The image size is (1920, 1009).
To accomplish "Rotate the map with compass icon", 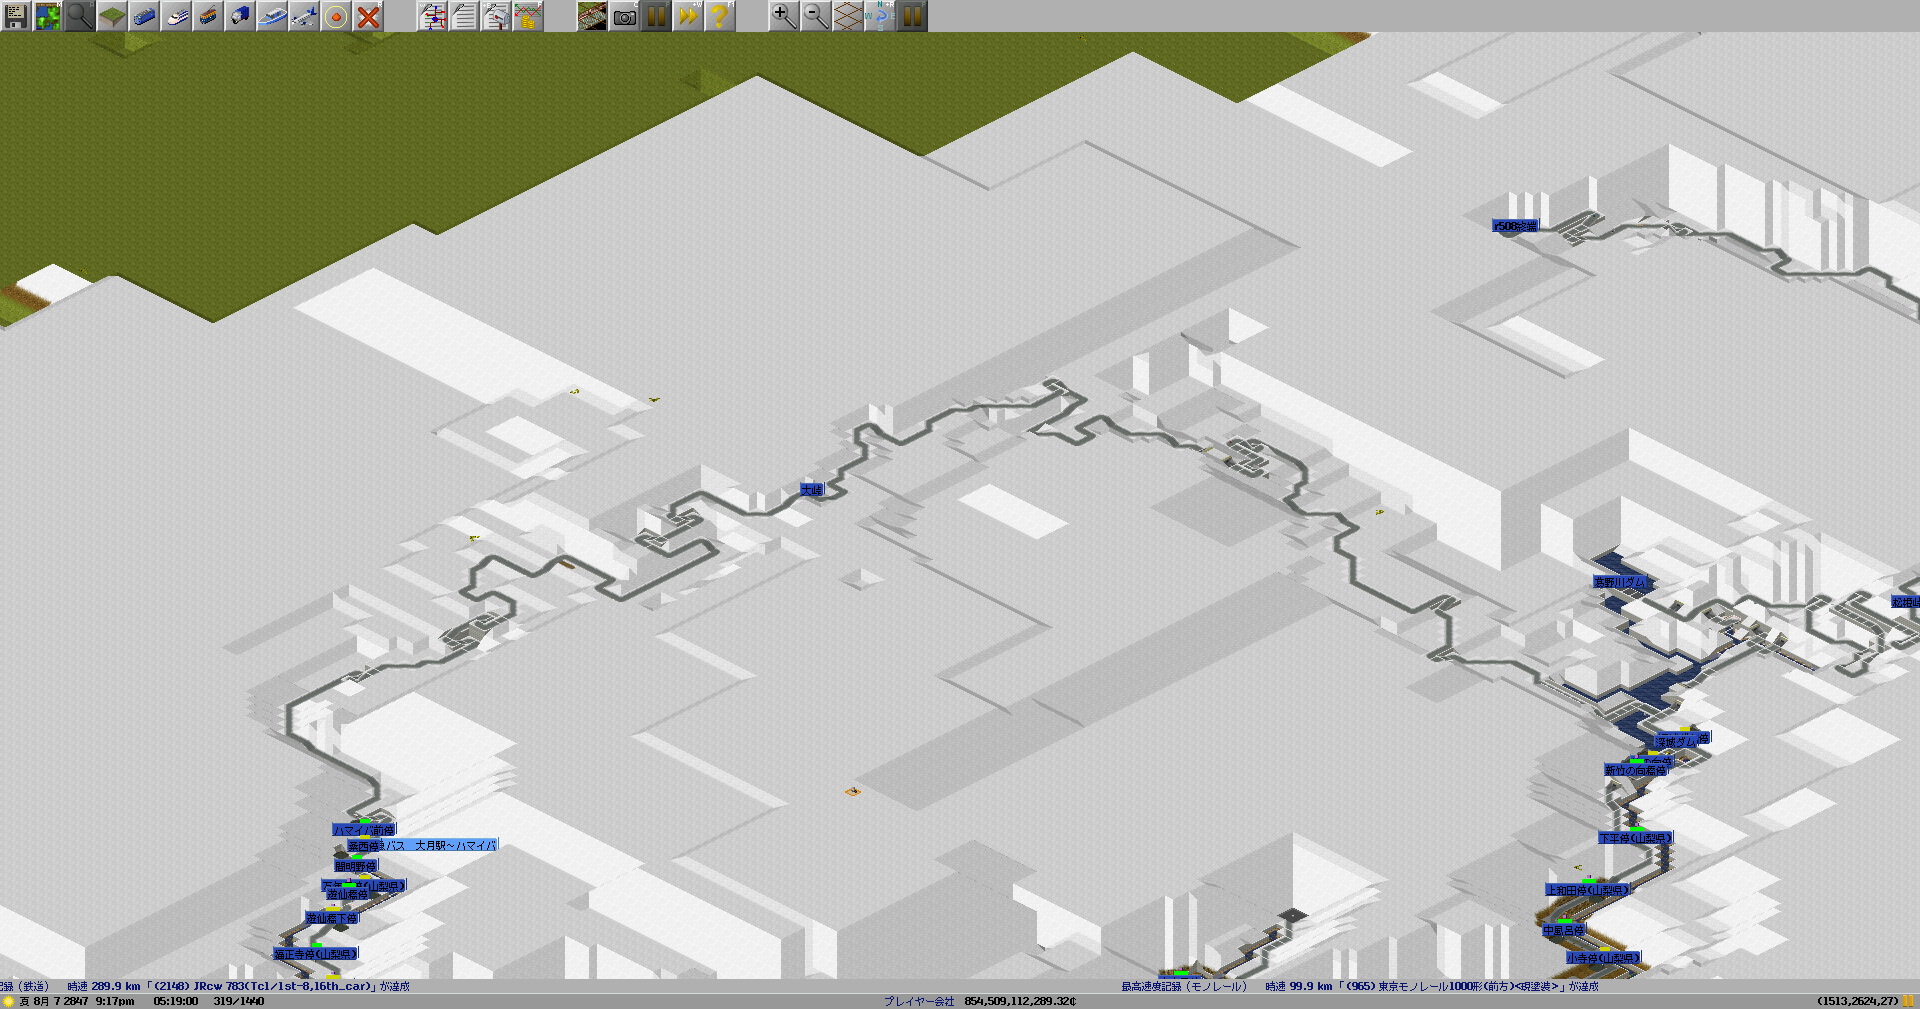I will (x=879, y=16).
